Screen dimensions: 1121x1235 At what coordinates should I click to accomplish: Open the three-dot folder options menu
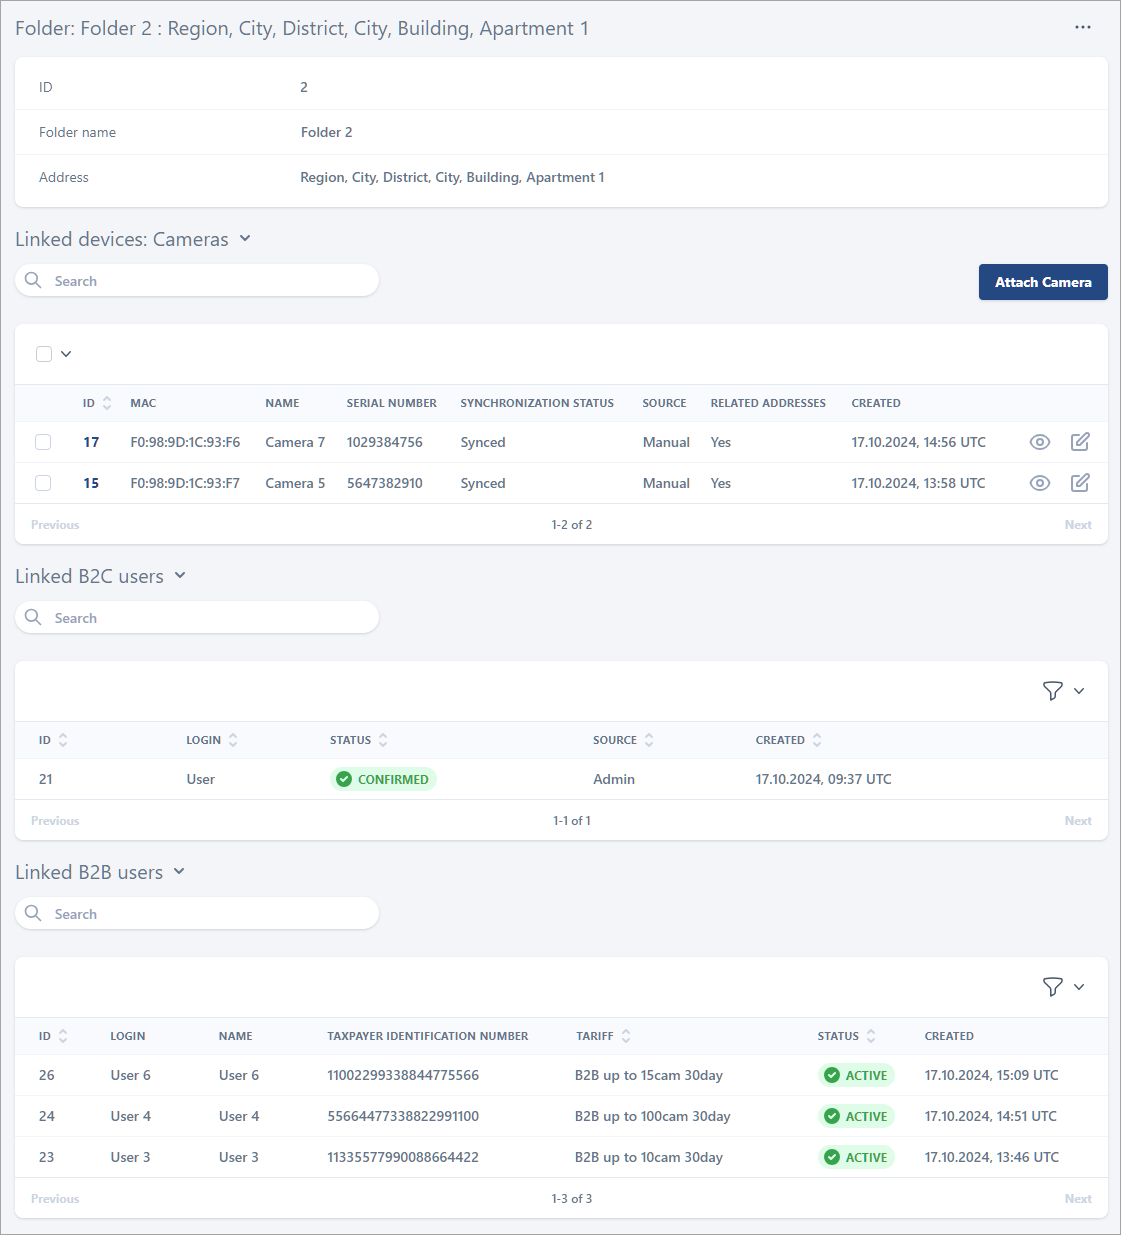tap(1083, 27)
